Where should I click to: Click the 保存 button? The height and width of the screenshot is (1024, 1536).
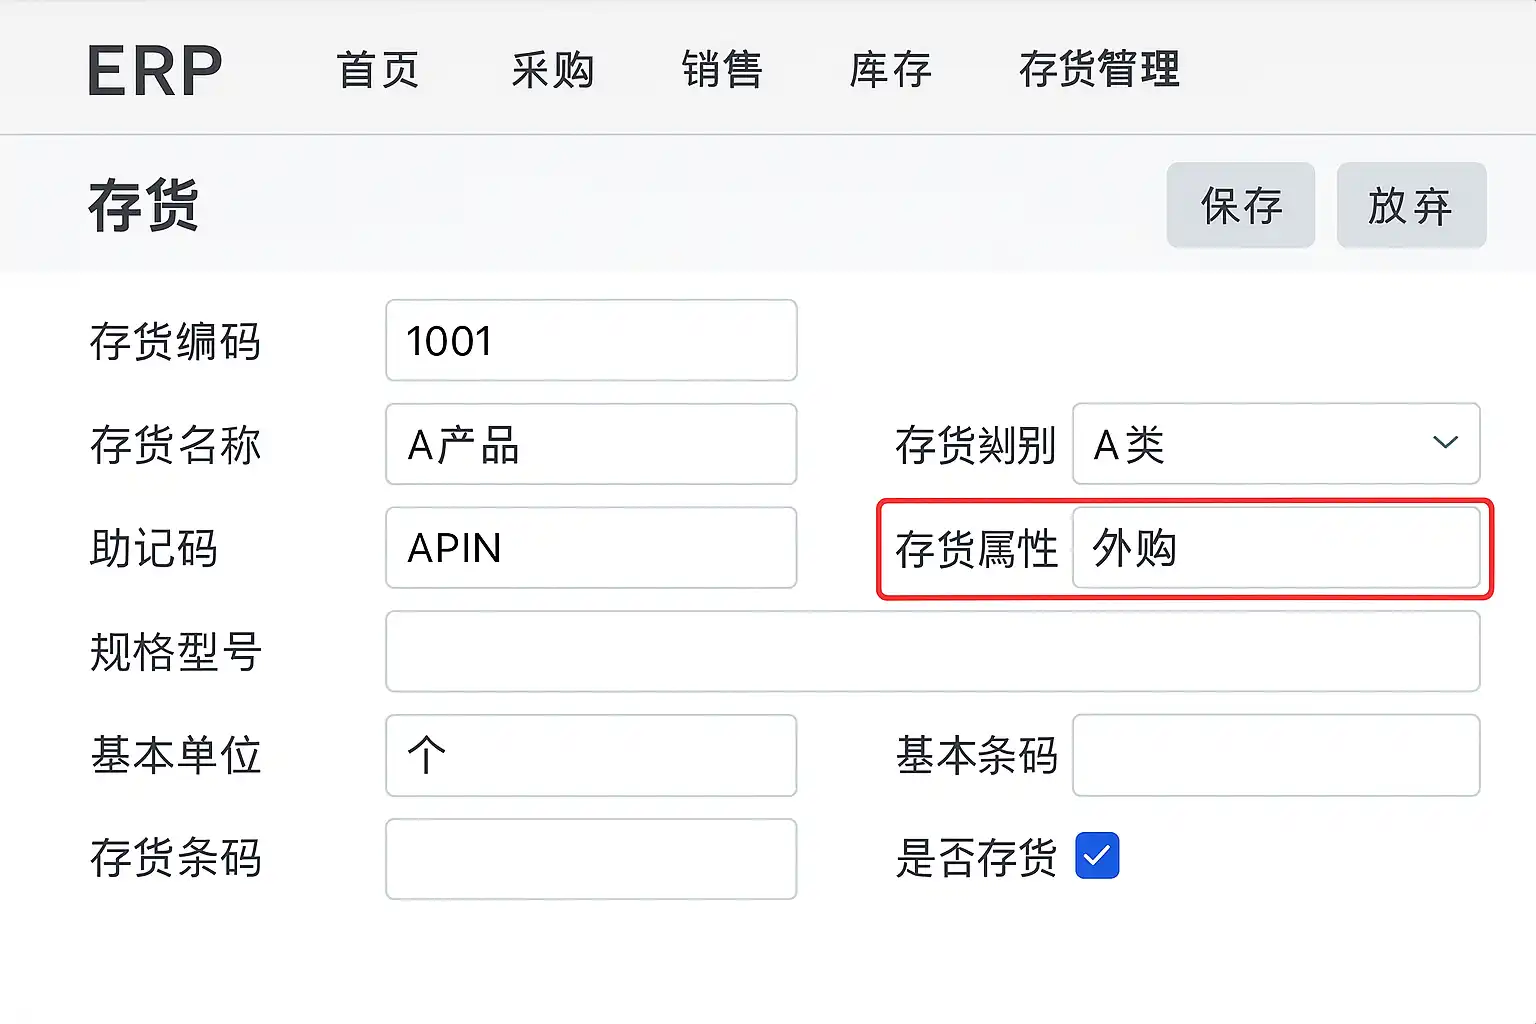pyautogui.click(x=1240, y=206)
